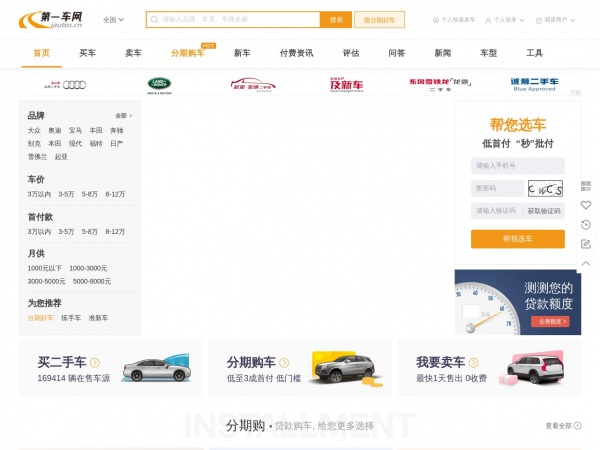Select brand 奔驰
Screen dimensions: 600x450
click(117, 130)
